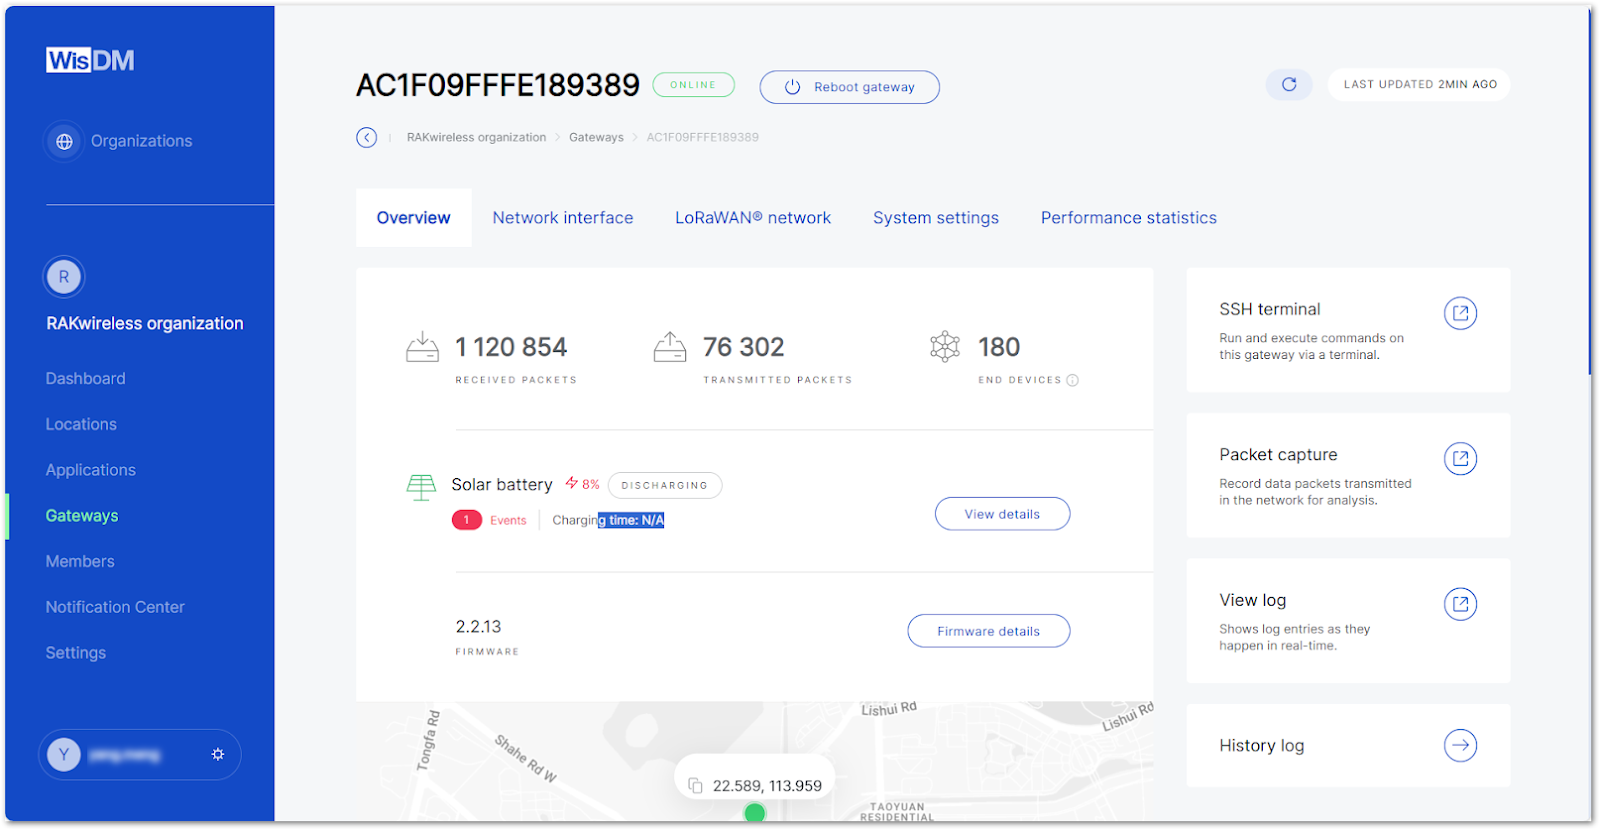1600x830 pixels.
Task: Click the History log card title
Action: (x=1262, y=745)
